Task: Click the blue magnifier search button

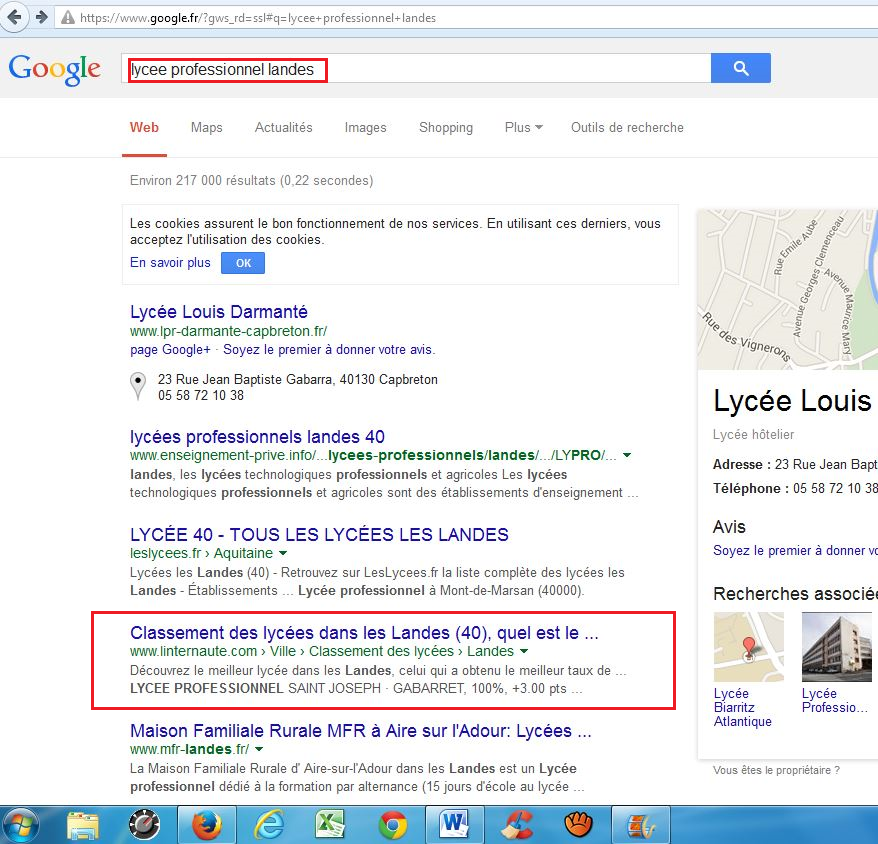Action: point(741,68)
